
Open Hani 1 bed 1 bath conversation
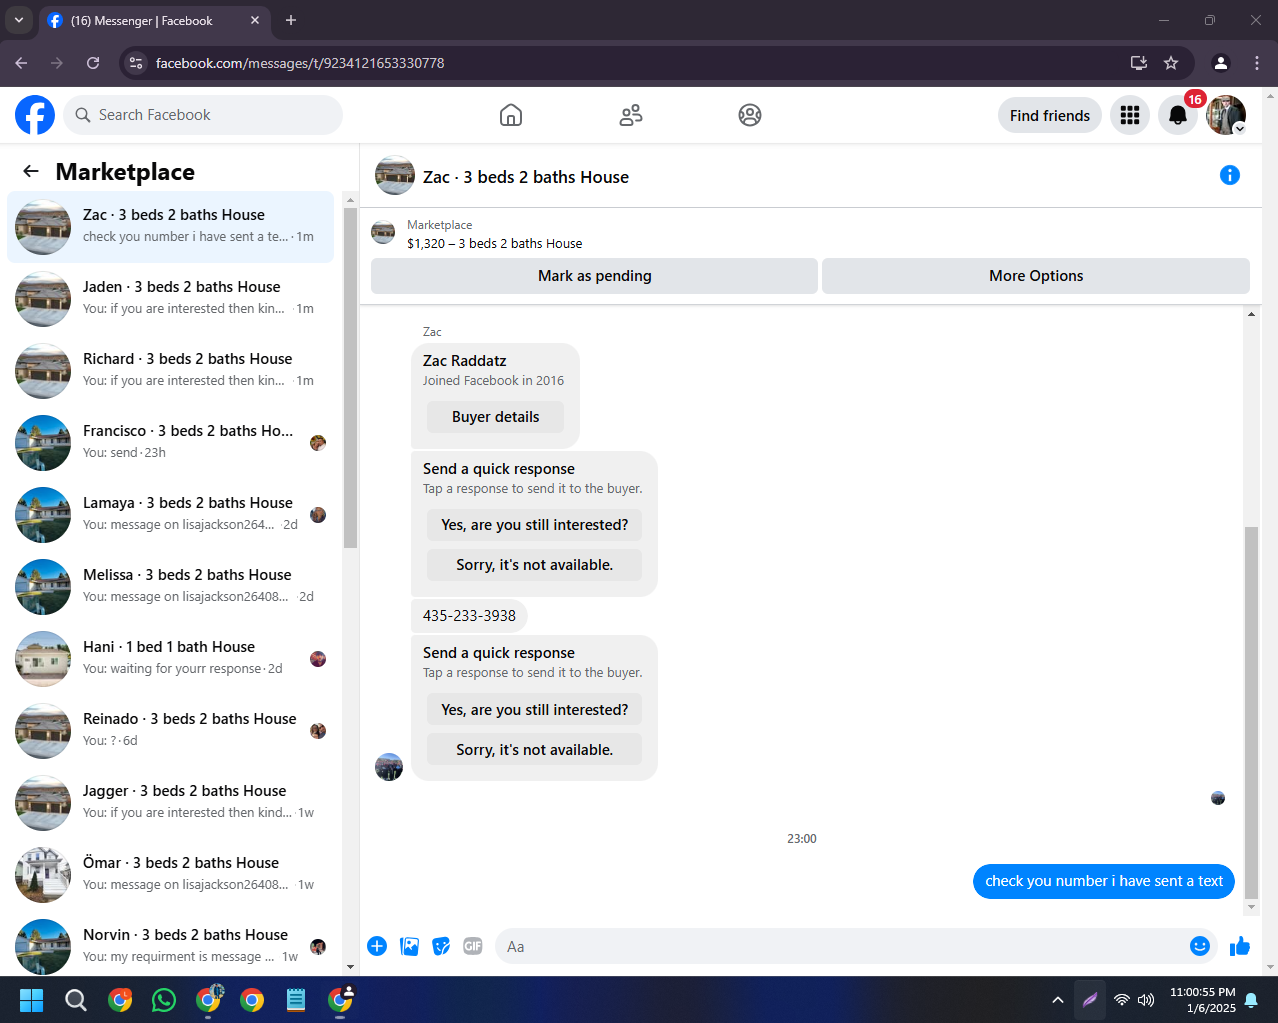[x=170, y=658]
